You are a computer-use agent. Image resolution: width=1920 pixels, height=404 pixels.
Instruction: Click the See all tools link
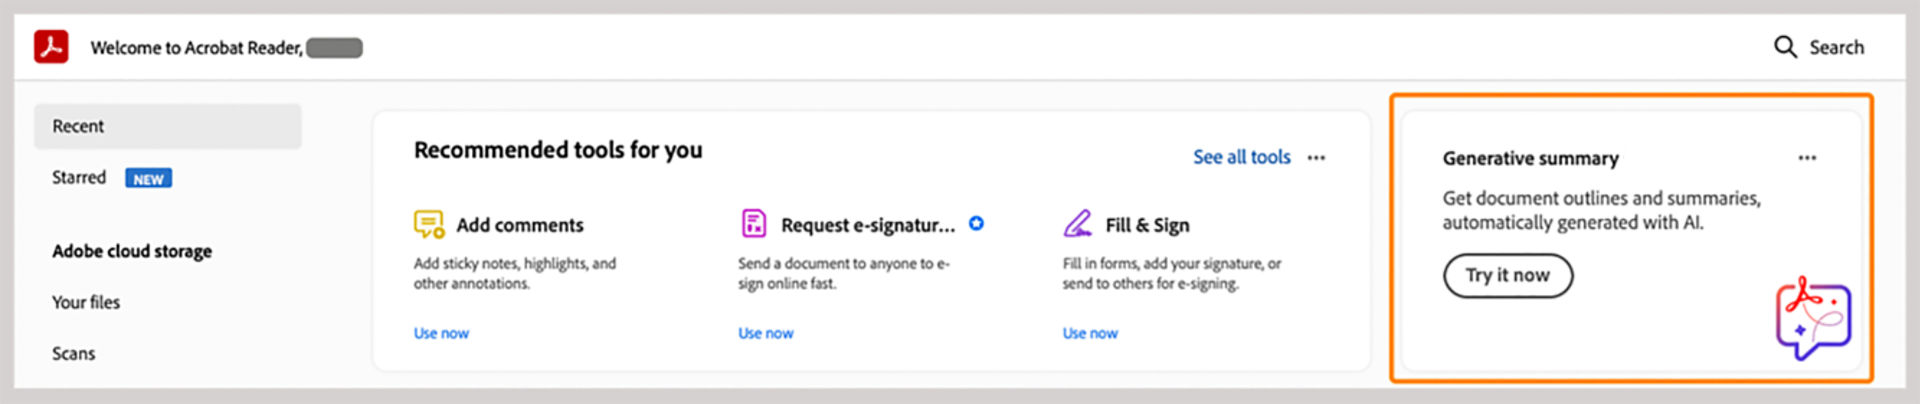point(1241,157)
